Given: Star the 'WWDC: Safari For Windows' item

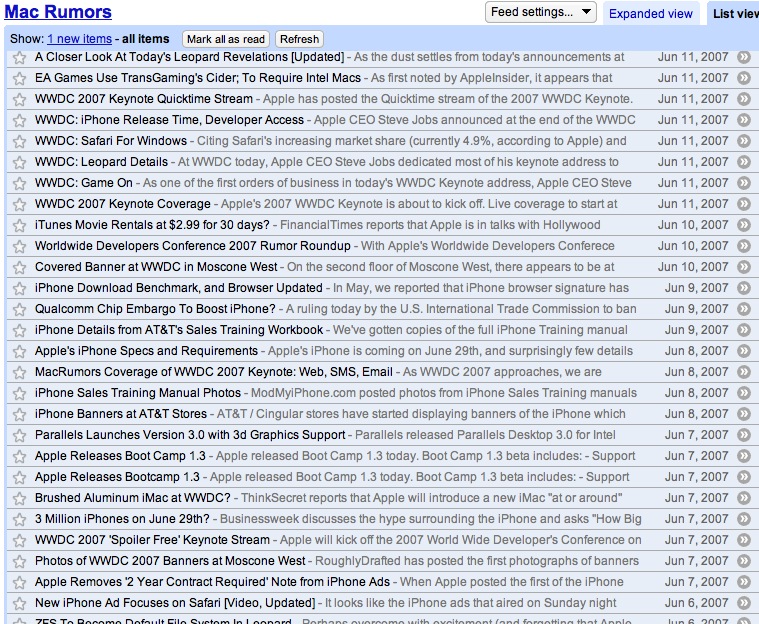Looking at the screenshot, I should pos(19,141).
